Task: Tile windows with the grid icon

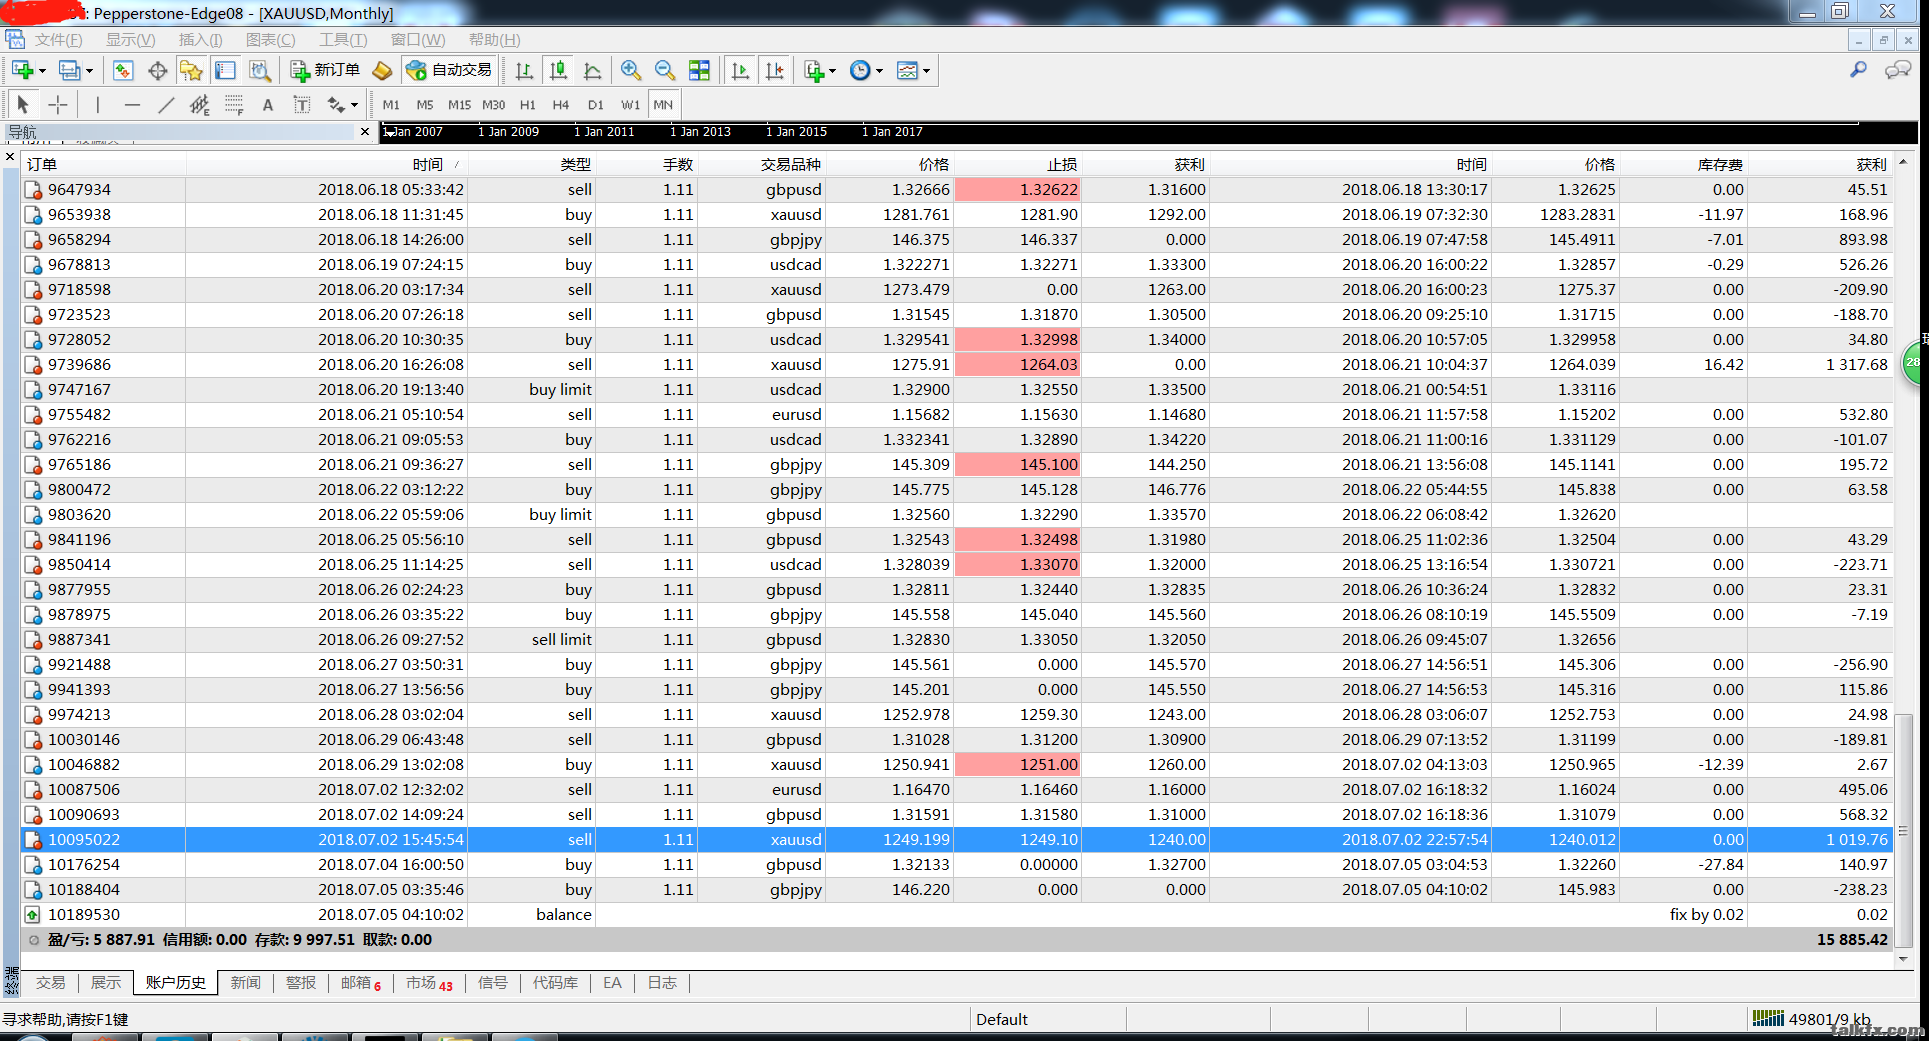Action: (700, 70)
